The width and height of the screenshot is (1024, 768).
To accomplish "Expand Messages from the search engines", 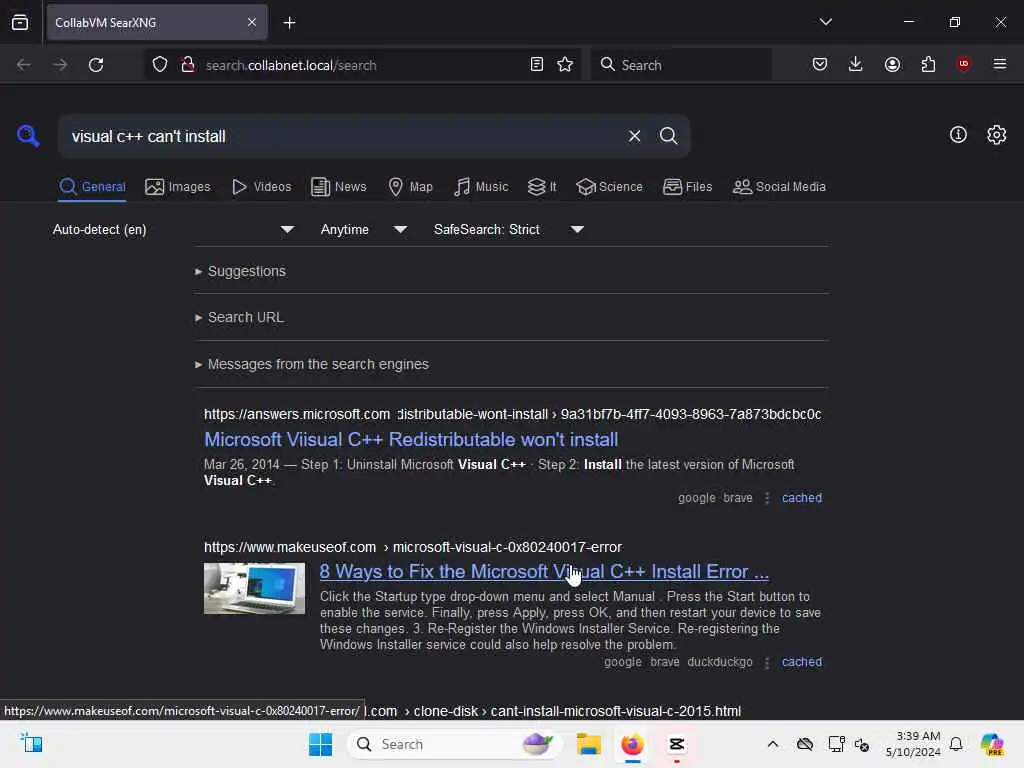I will [312, 364].
